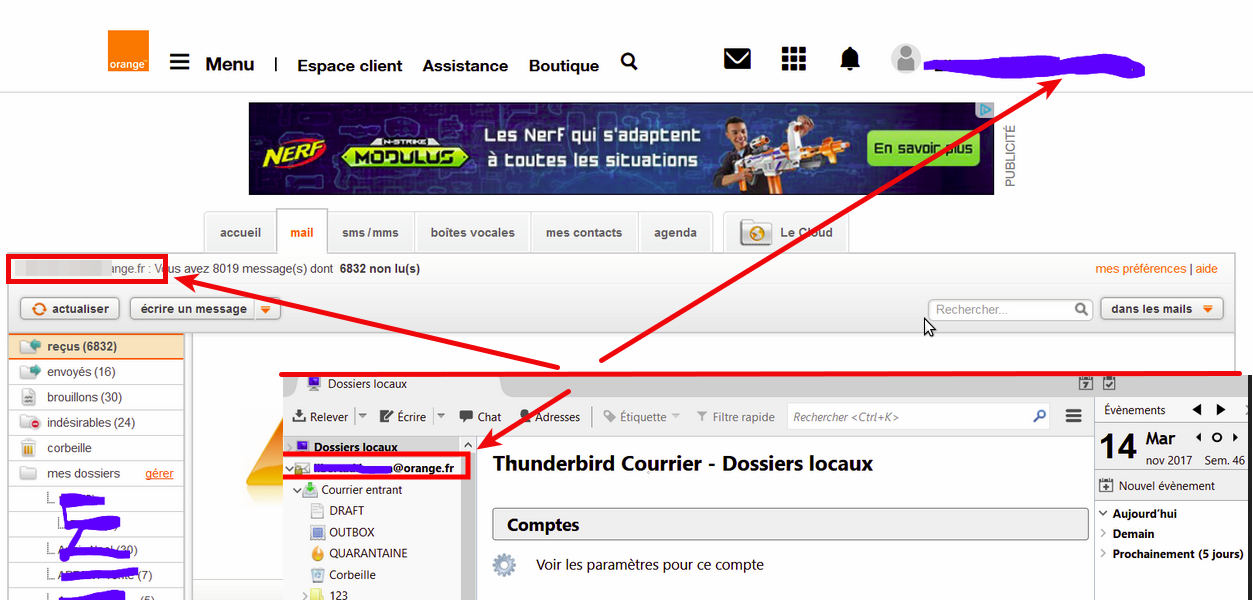The width and height of the screenshot is (1253, 600).
Task: Click today circle in mini calendar header
Action: 1217,437
